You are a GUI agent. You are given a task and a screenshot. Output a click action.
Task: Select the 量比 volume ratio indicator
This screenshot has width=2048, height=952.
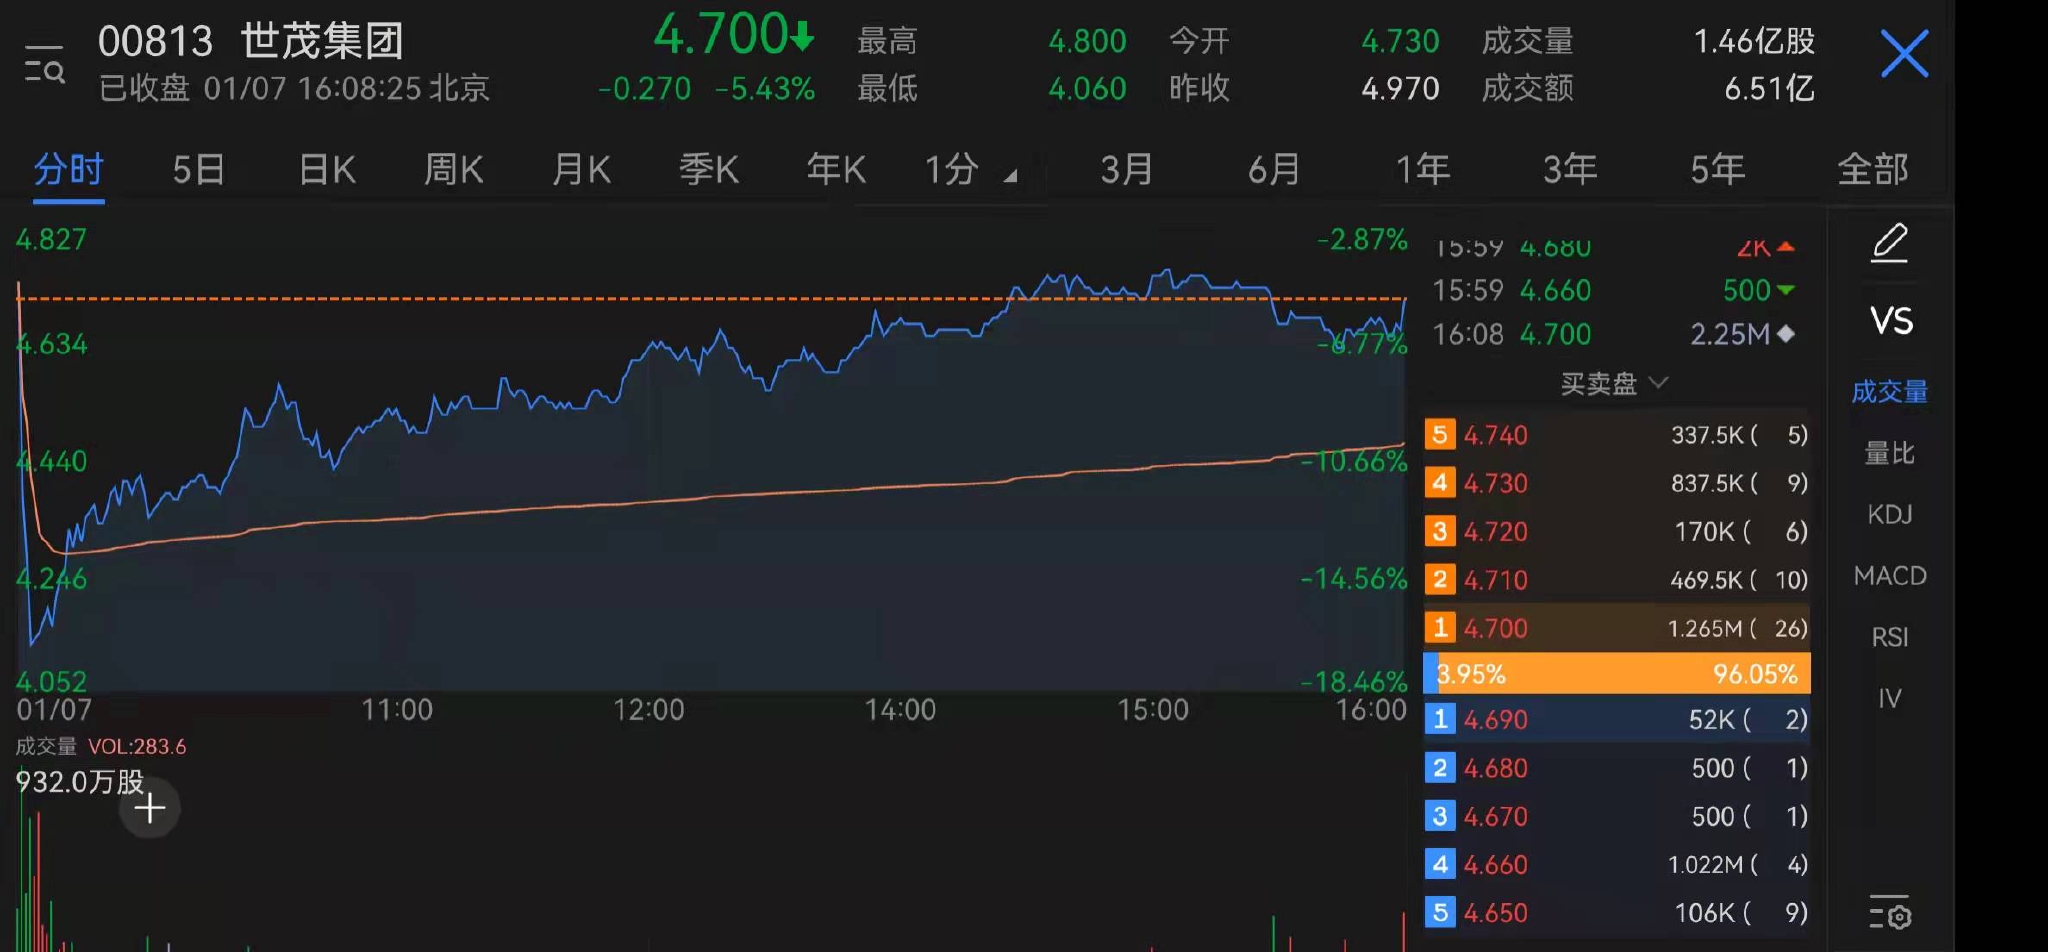1890,453
